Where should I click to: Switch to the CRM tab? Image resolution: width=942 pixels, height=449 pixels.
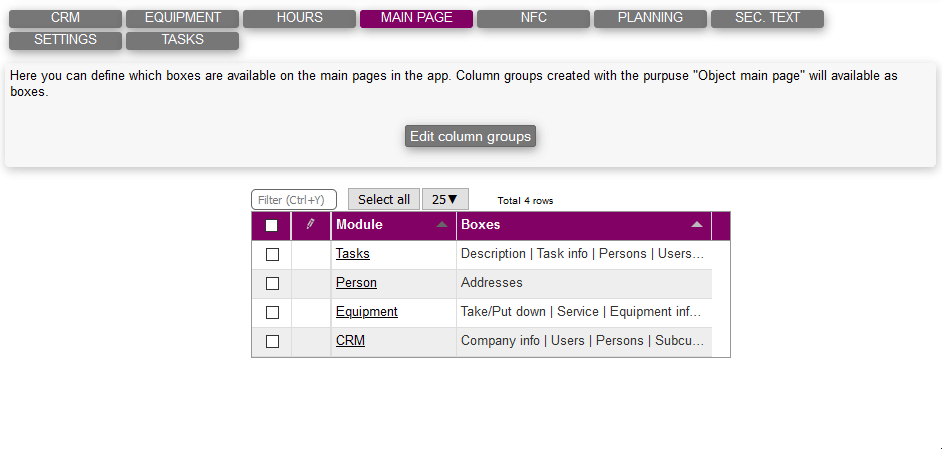(65, 18)
